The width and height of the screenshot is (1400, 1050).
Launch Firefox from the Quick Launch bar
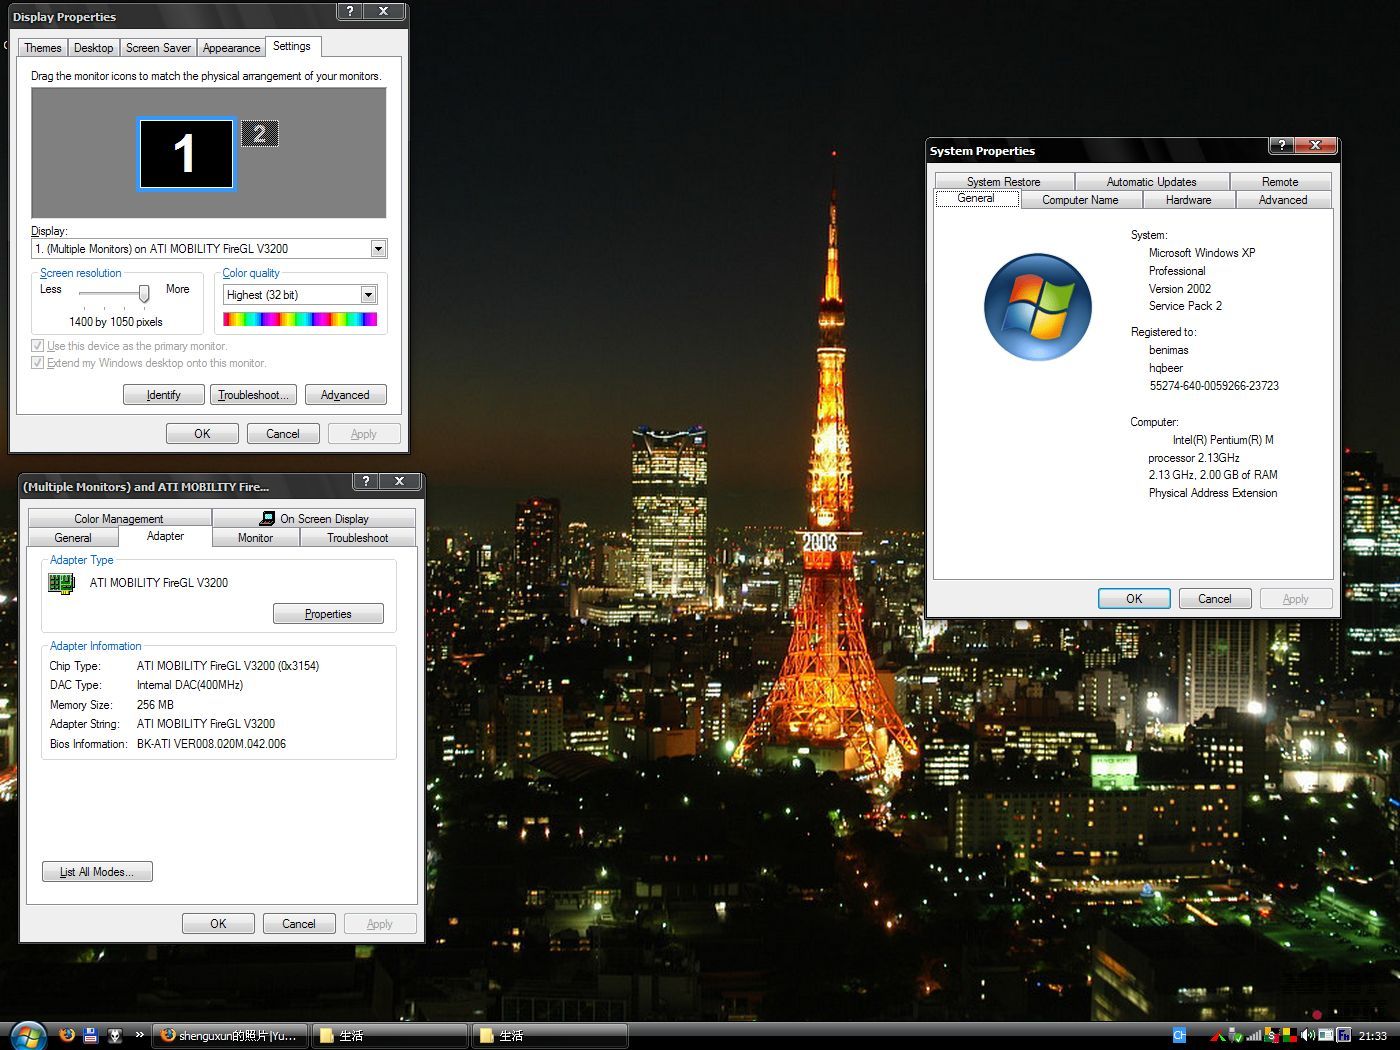point(67,1035)
